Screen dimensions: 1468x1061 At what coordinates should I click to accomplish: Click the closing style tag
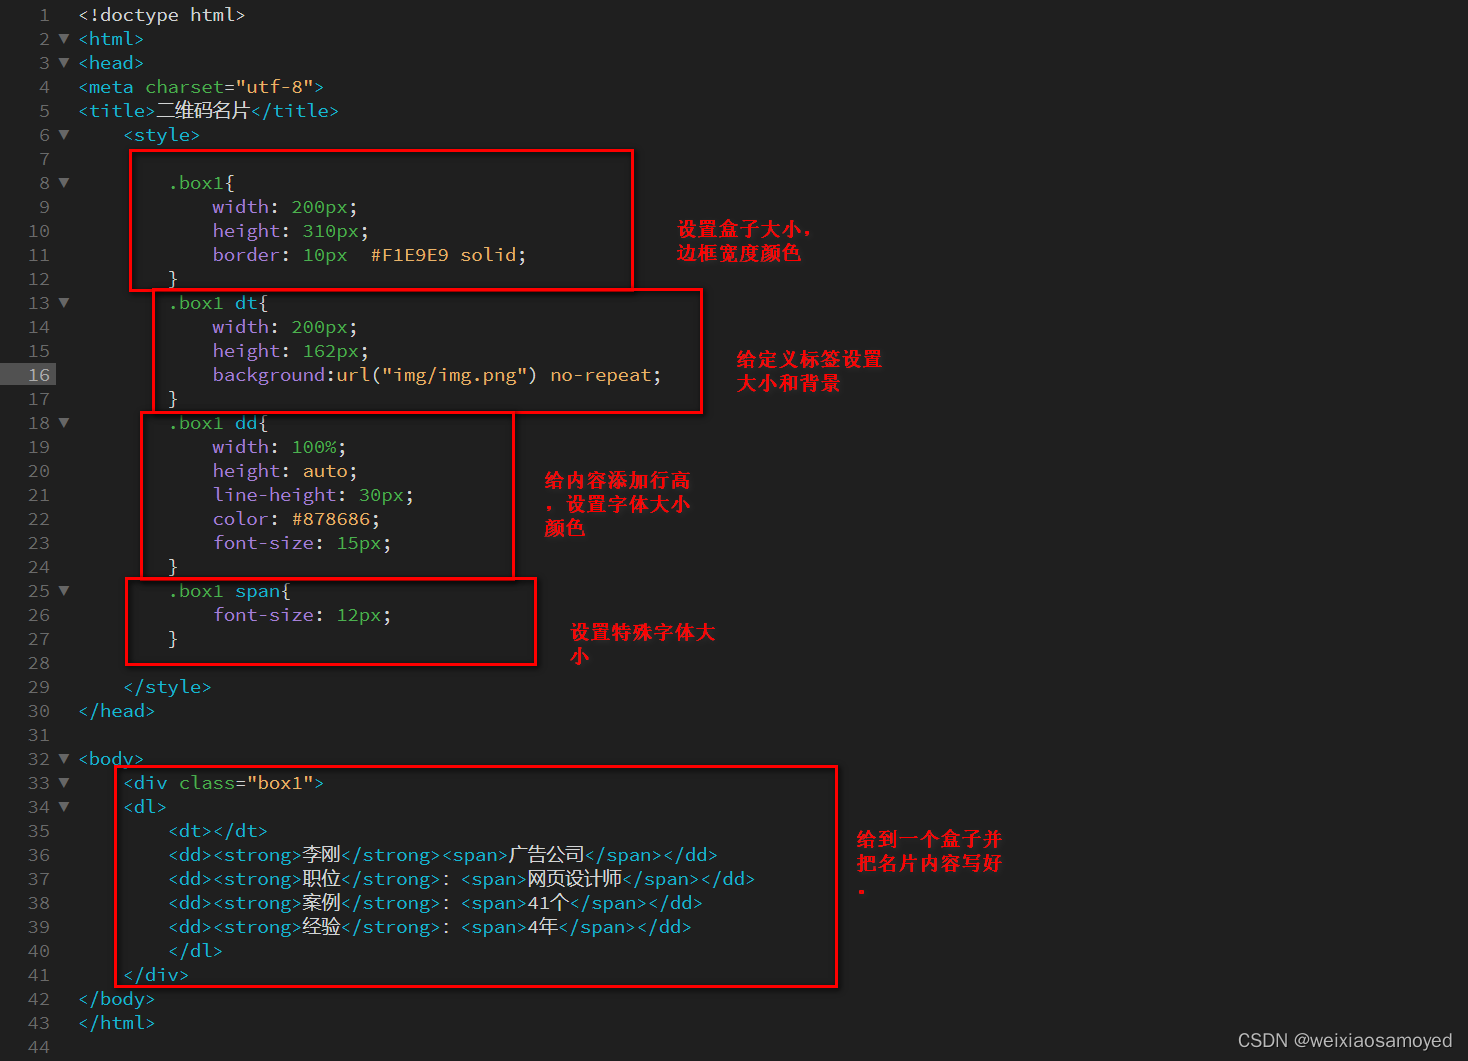tap(167, 687)
